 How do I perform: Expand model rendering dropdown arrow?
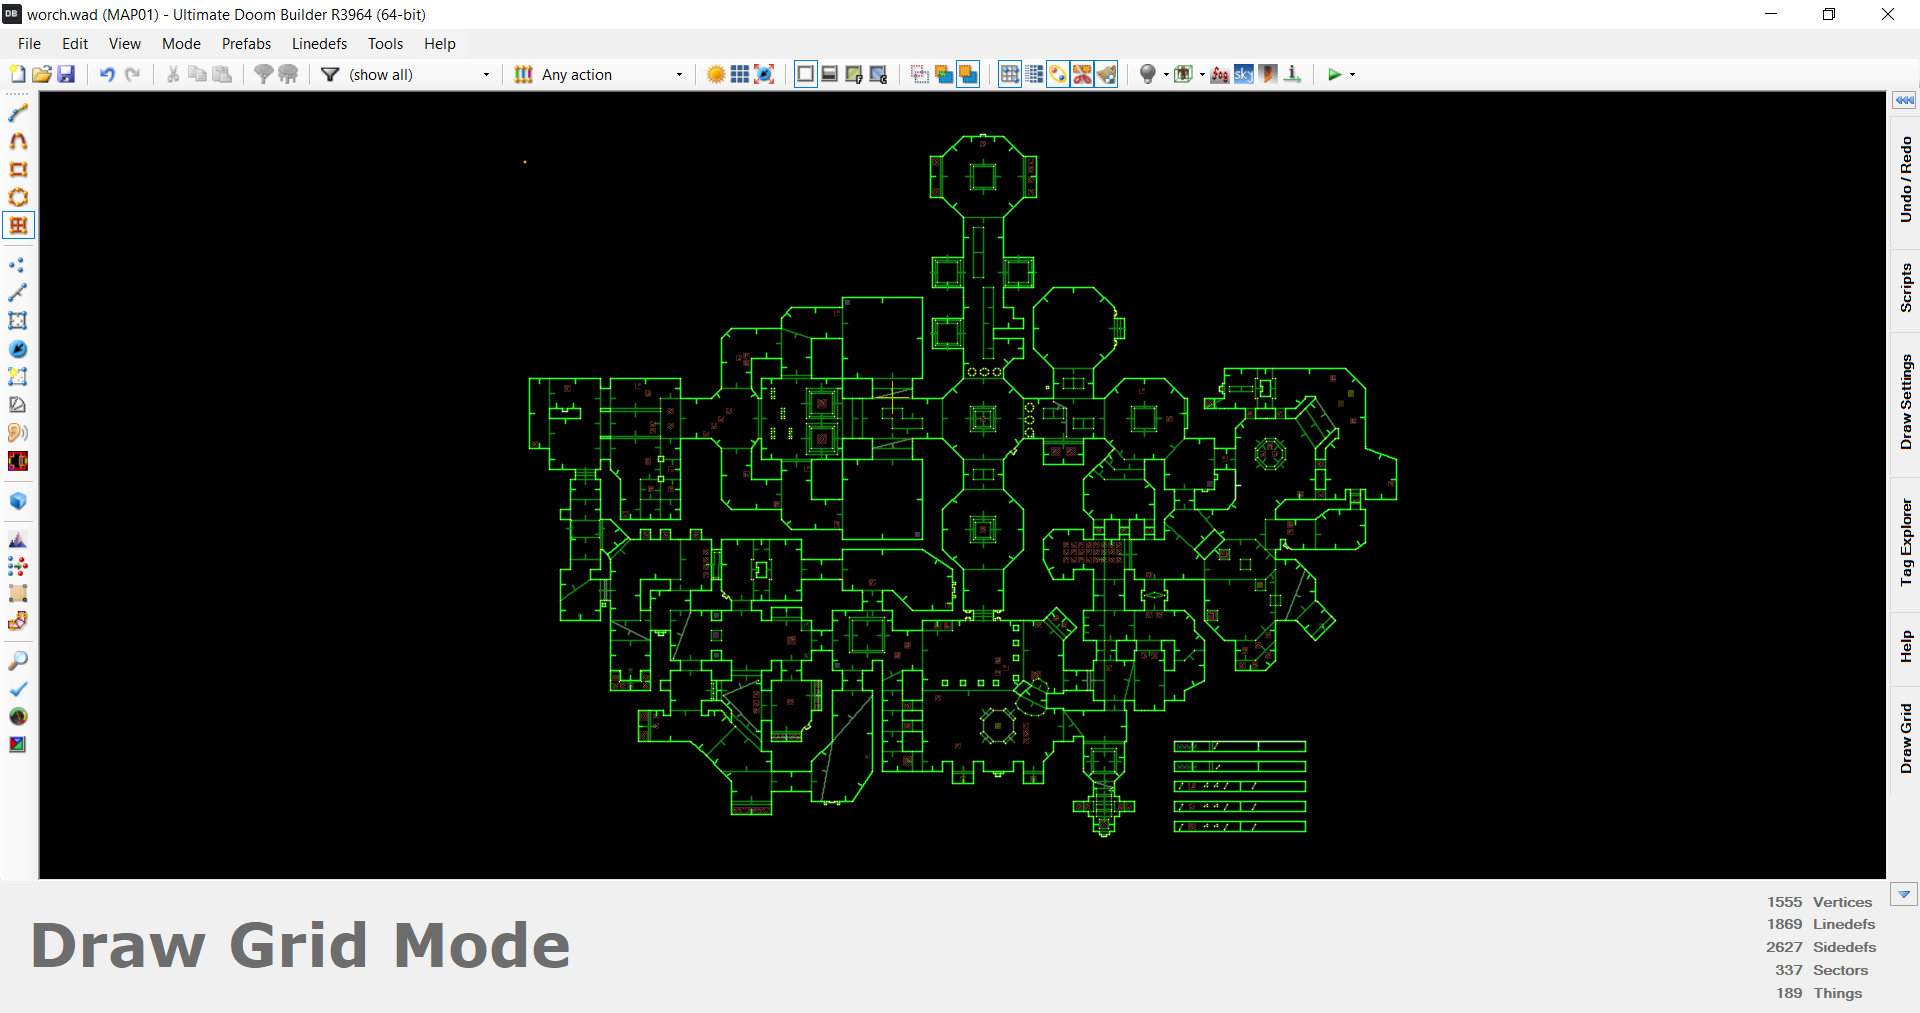point(1202,74)
